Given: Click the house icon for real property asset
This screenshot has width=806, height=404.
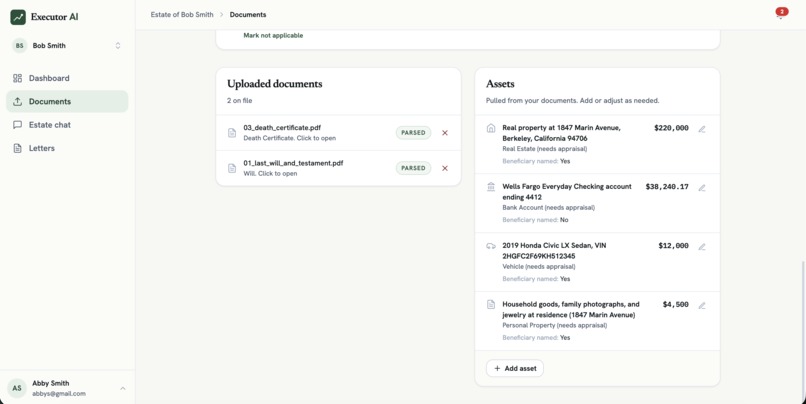Looking at the screenshot, I should click(x=491, y=128).
